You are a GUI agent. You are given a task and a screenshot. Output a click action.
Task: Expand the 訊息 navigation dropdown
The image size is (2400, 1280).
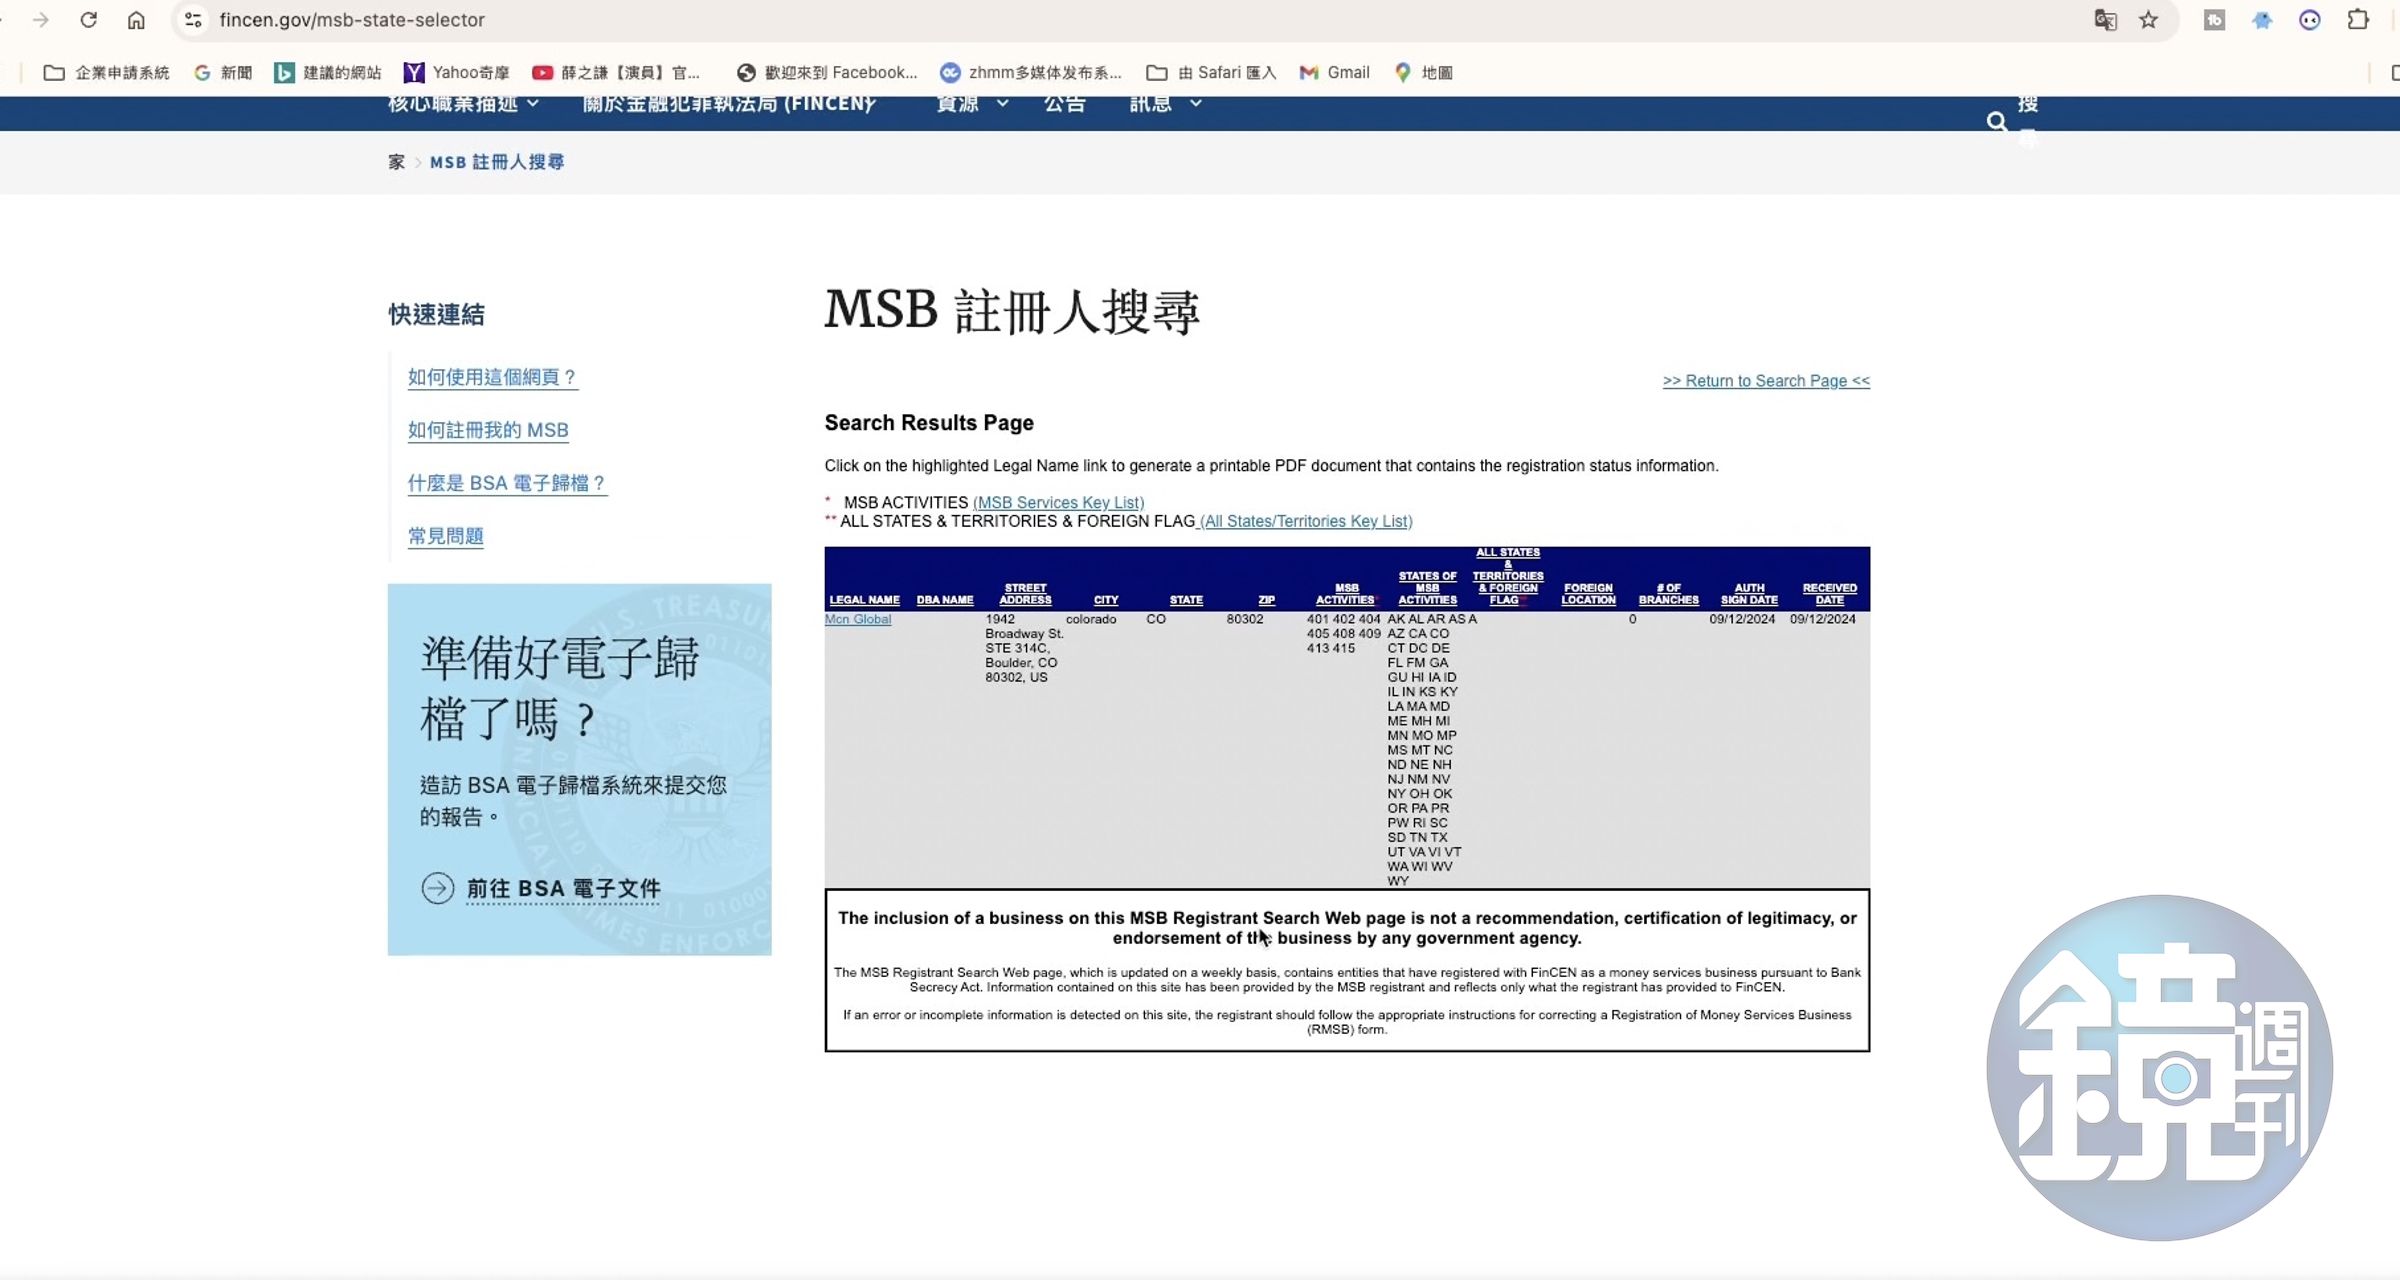pos(1165,103)
